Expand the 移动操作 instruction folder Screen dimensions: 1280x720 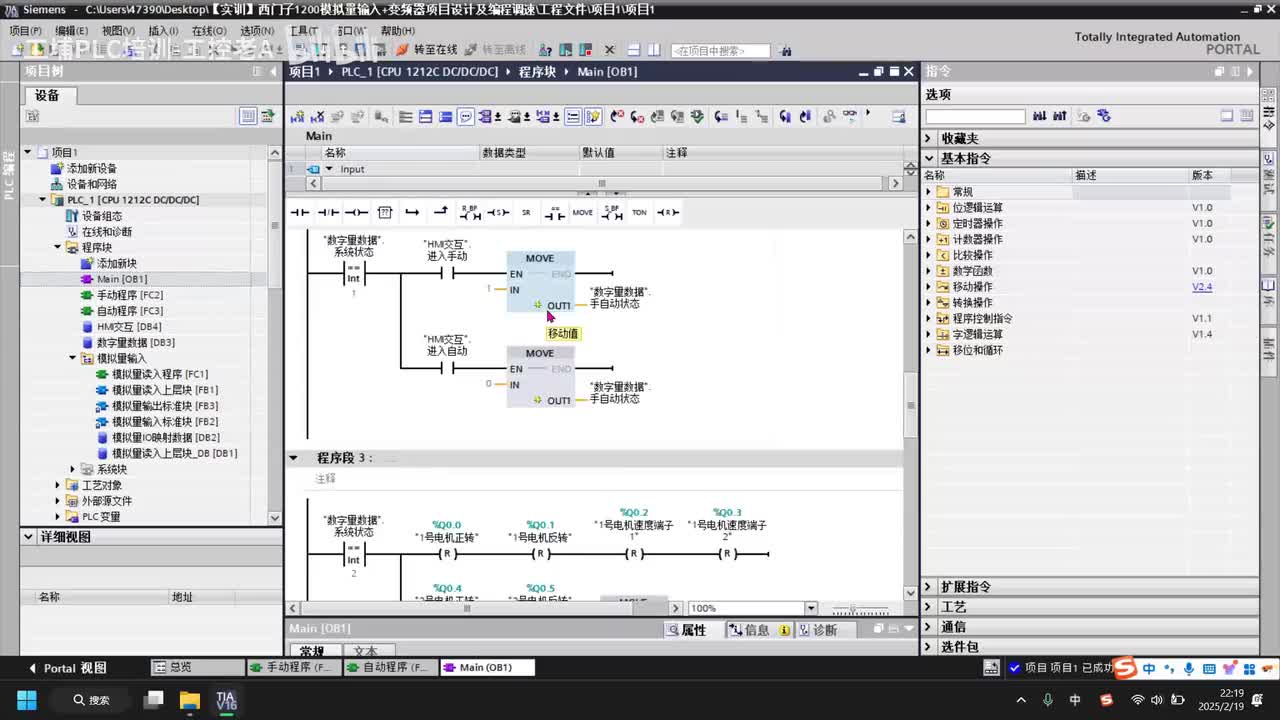point(928,287)
